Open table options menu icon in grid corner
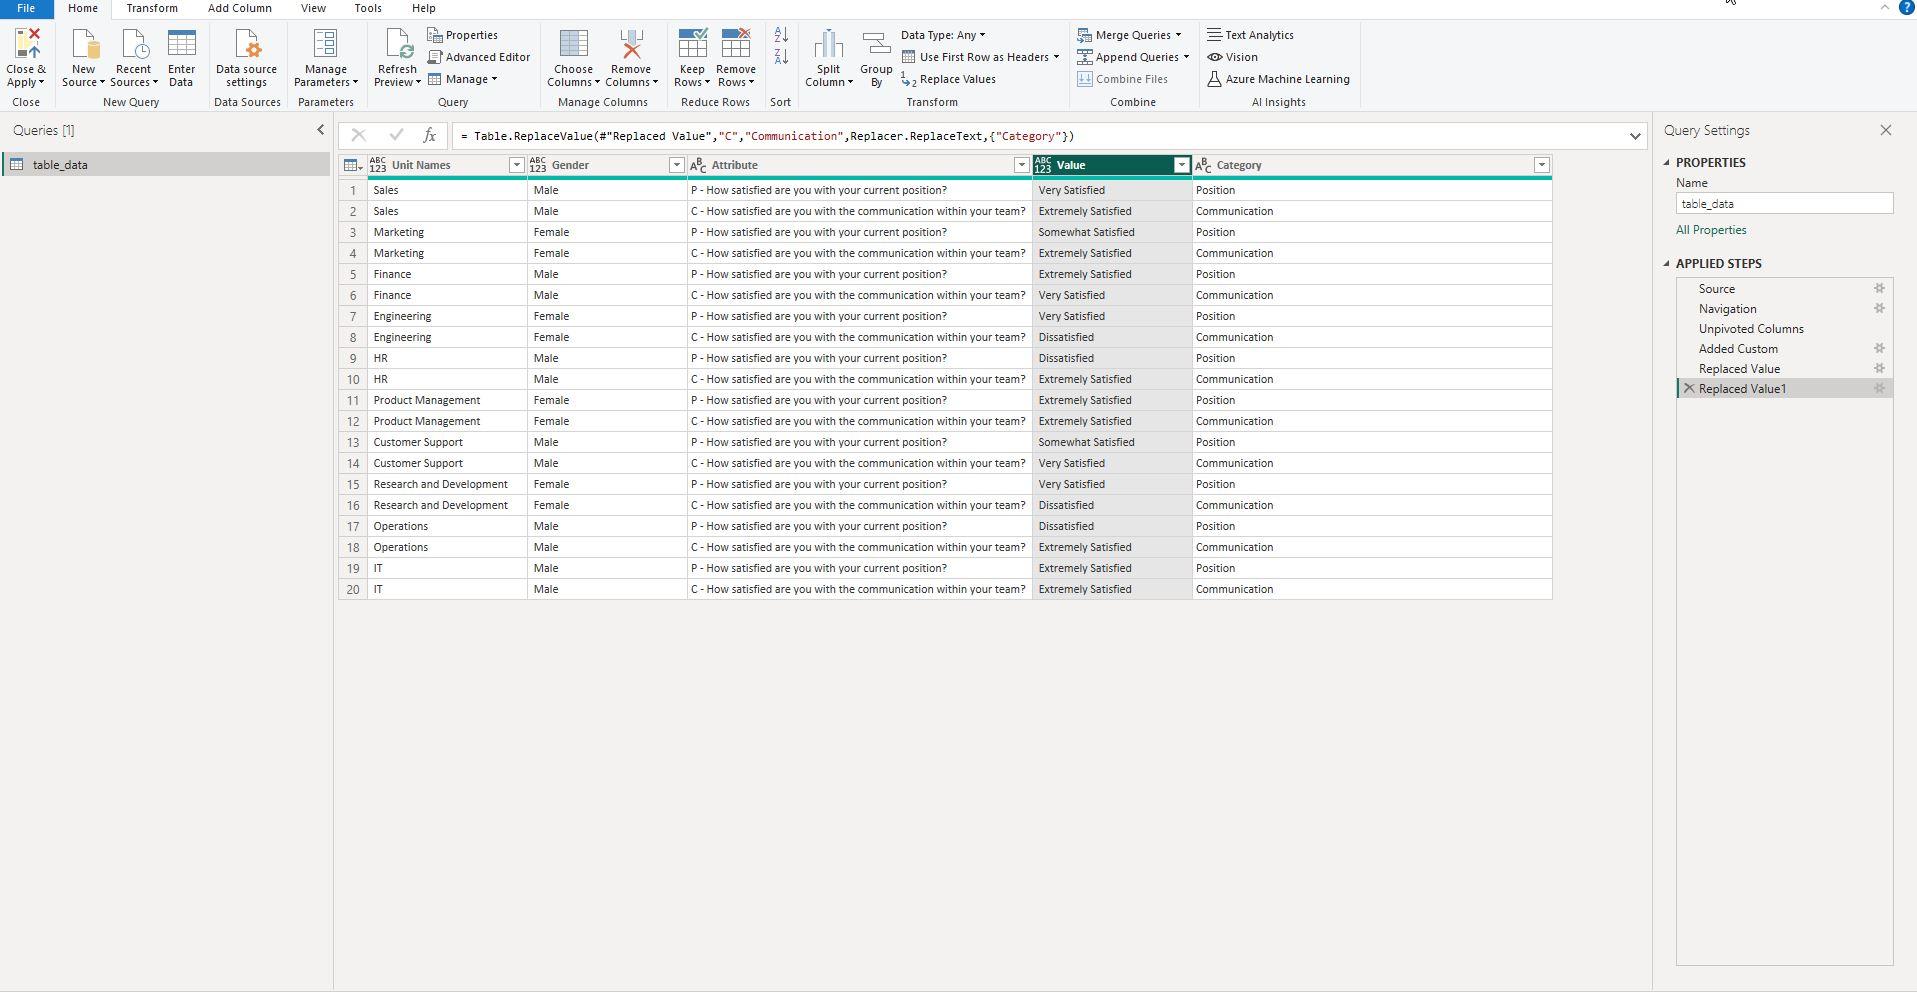The image size is (1917, 992). 352,165
